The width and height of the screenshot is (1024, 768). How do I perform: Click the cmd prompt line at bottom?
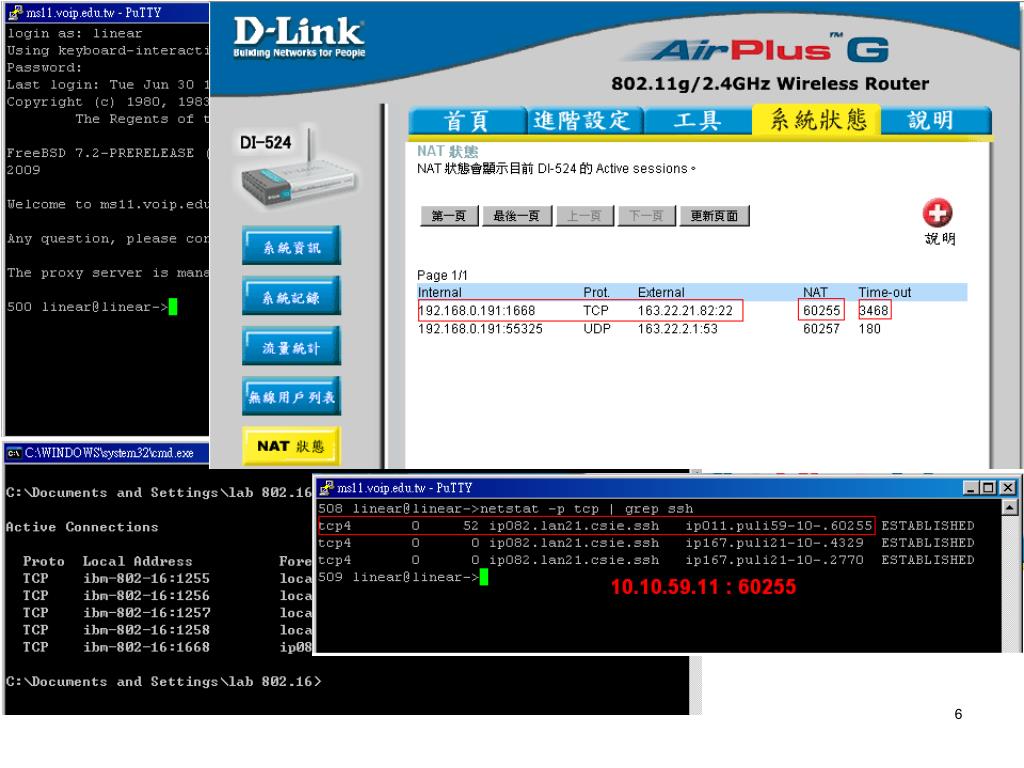pyautogui.click(x=163, y=681)
